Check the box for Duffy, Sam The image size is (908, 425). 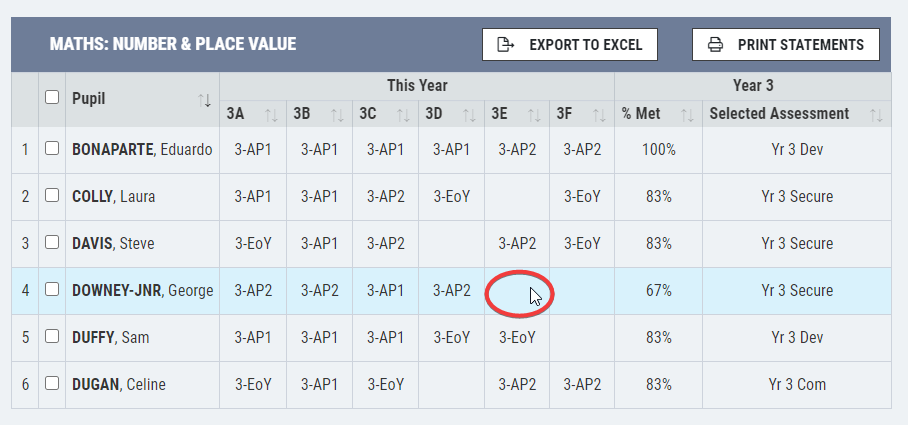point(52,336)
